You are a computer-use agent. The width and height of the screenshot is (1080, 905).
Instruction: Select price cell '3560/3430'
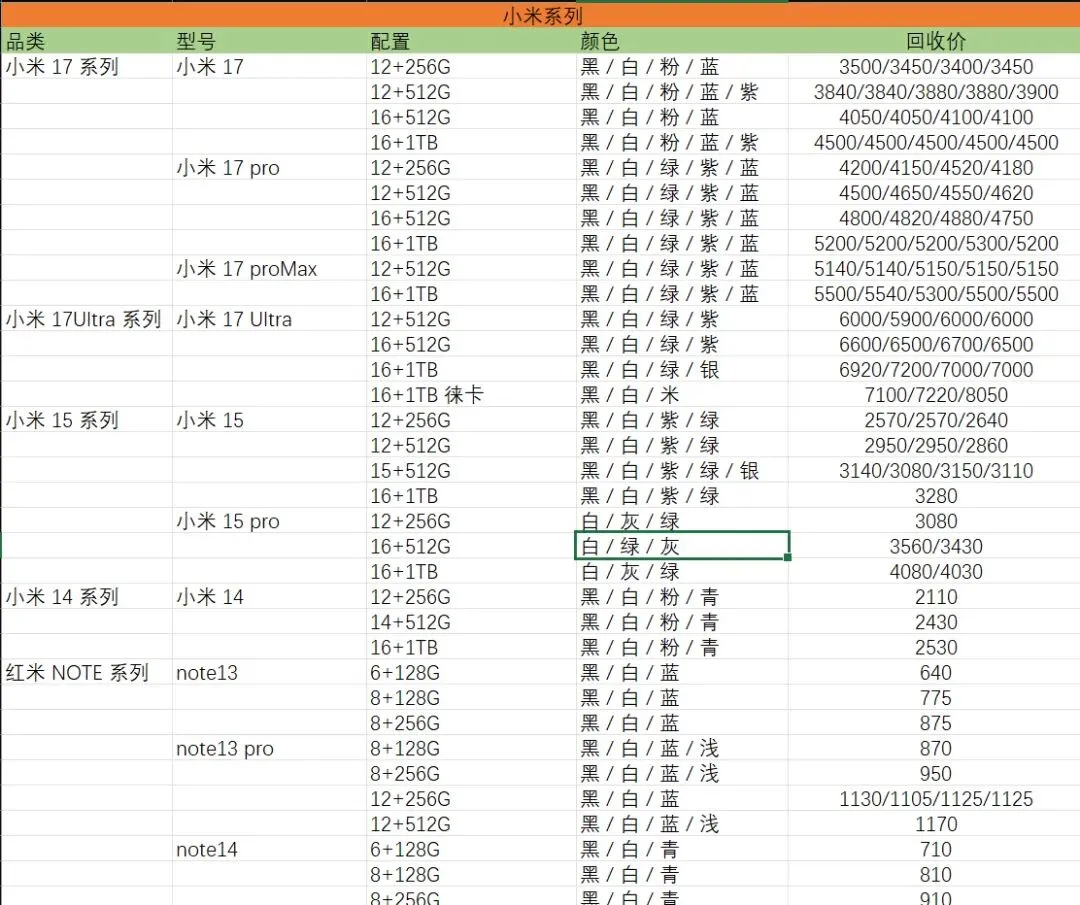(935, 547)
